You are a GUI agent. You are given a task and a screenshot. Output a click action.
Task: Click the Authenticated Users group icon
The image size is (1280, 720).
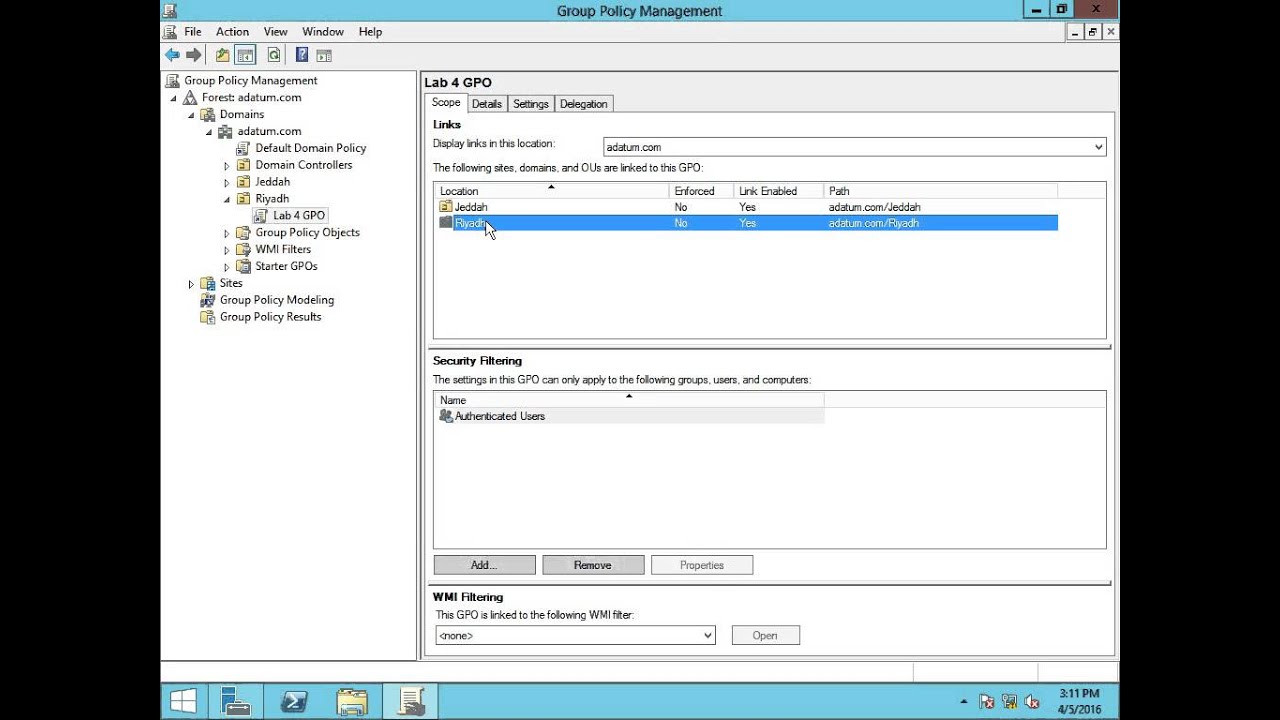pyautogui.click(x=446, y=416)
